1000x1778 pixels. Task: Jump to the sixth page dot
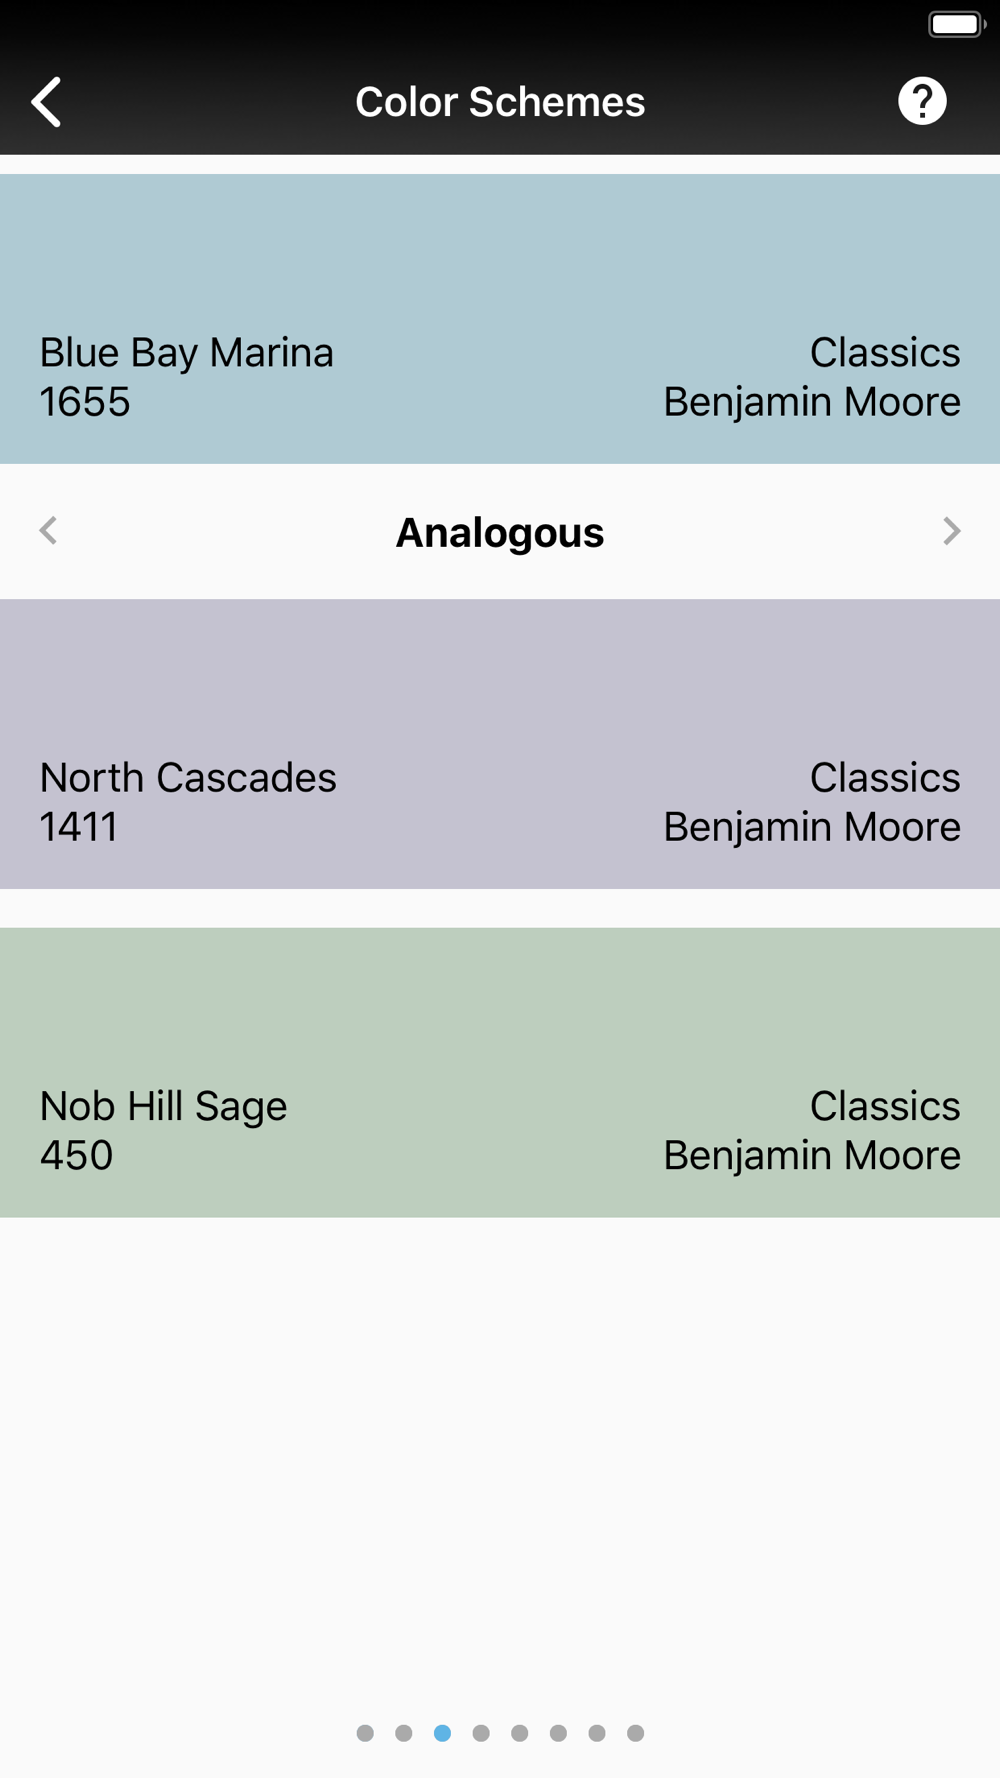(x=558, y=1733)
